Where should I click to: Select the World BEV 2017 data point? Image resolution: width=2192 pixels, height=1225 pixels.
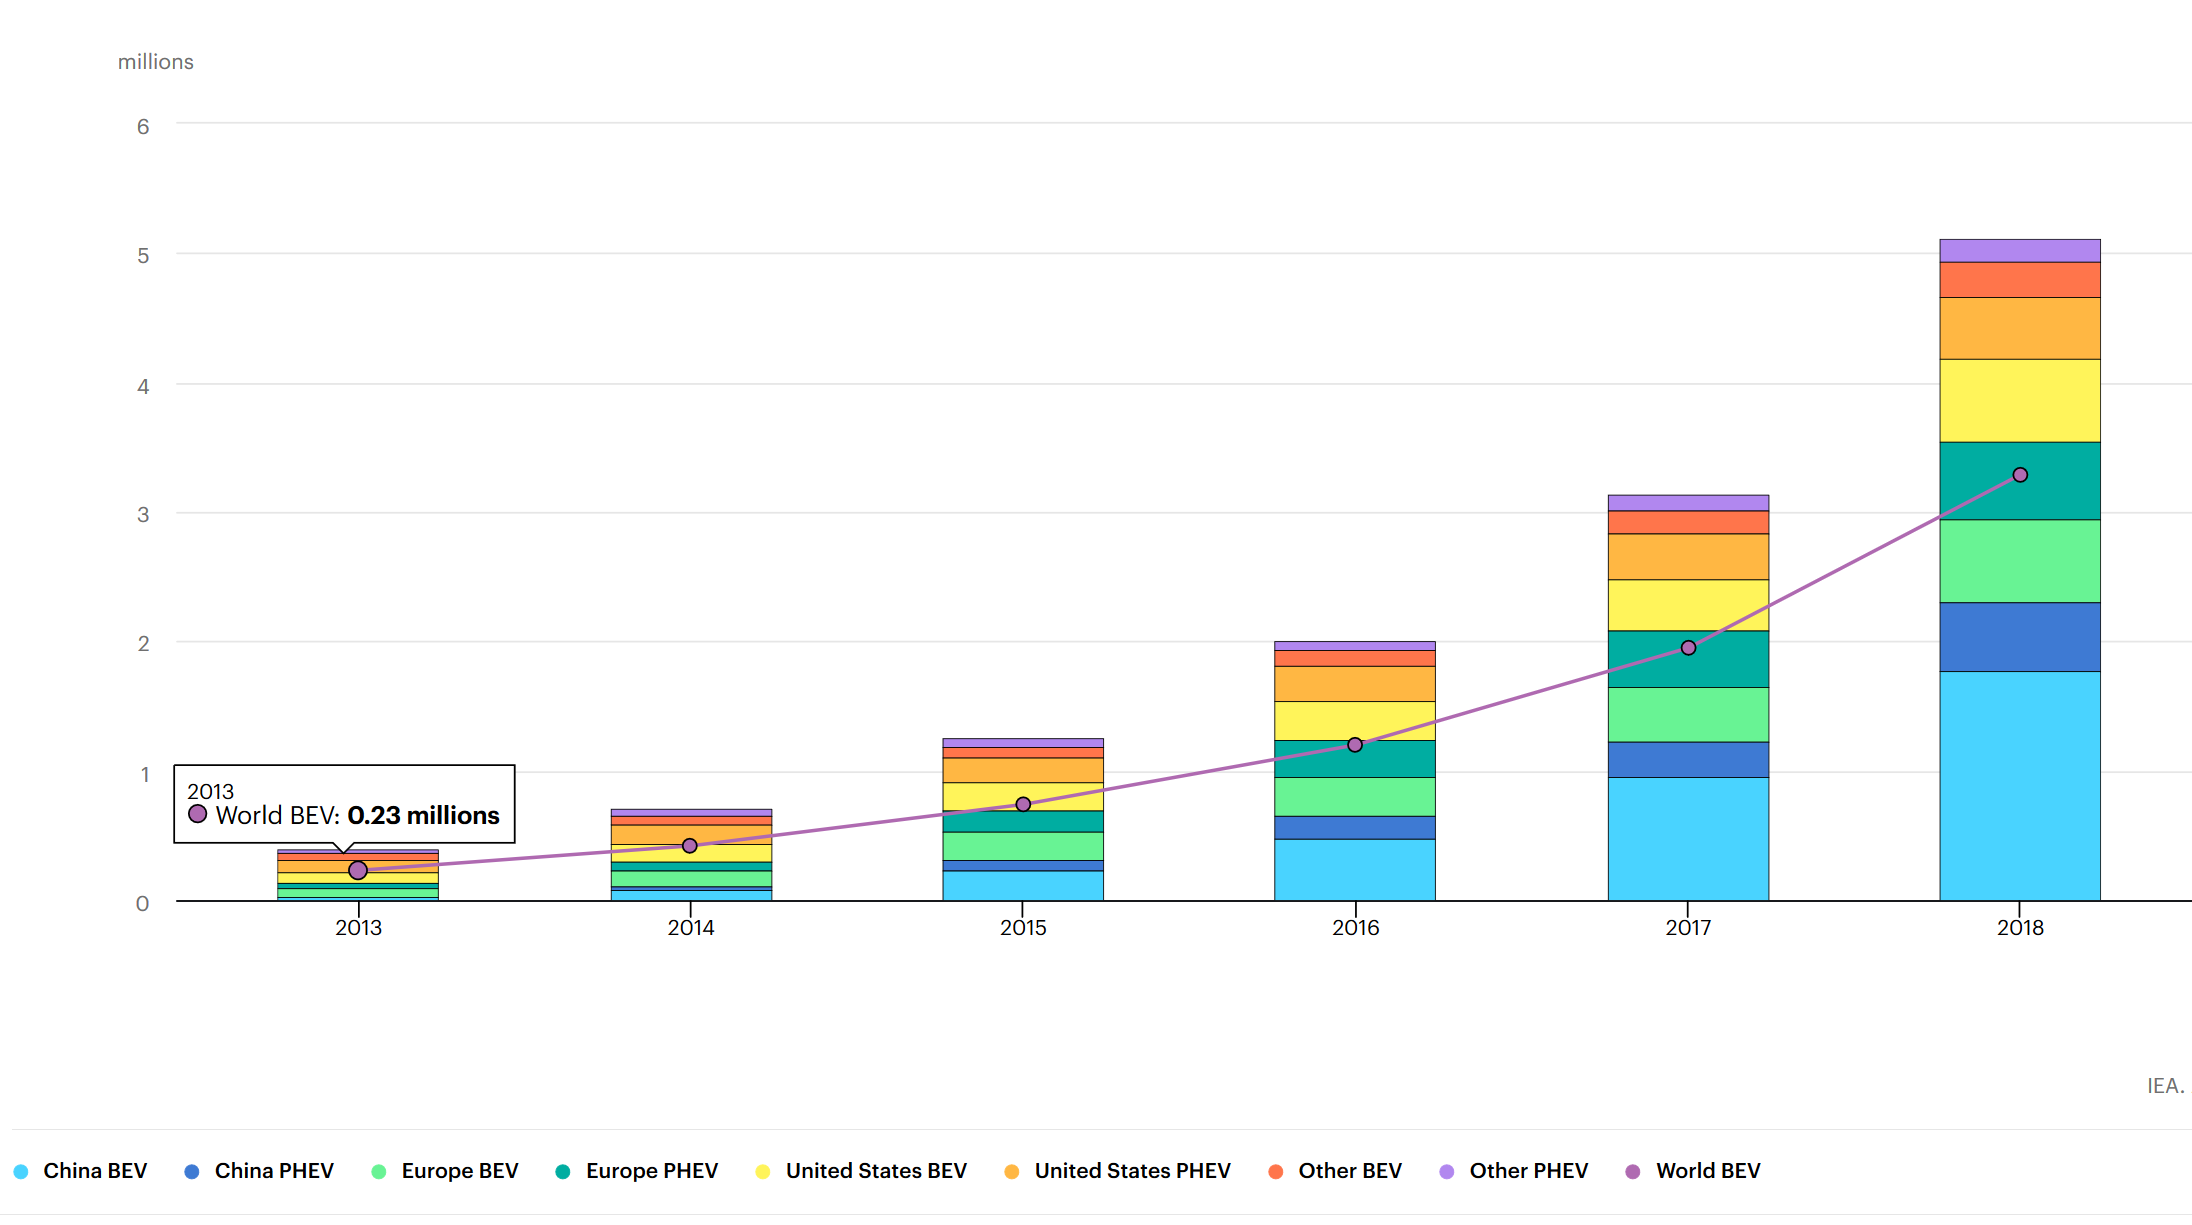[x=1688, y=648]
